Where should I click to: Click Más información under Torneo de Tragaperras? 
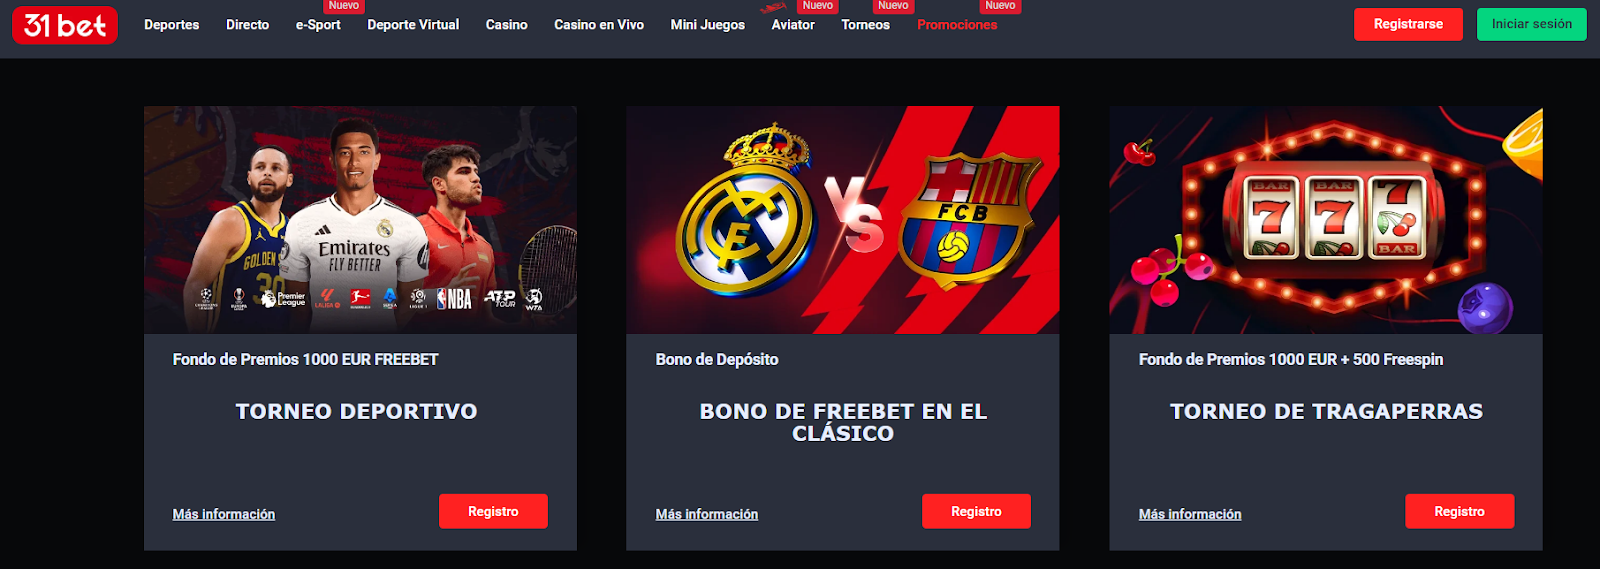coord(1190,514)
